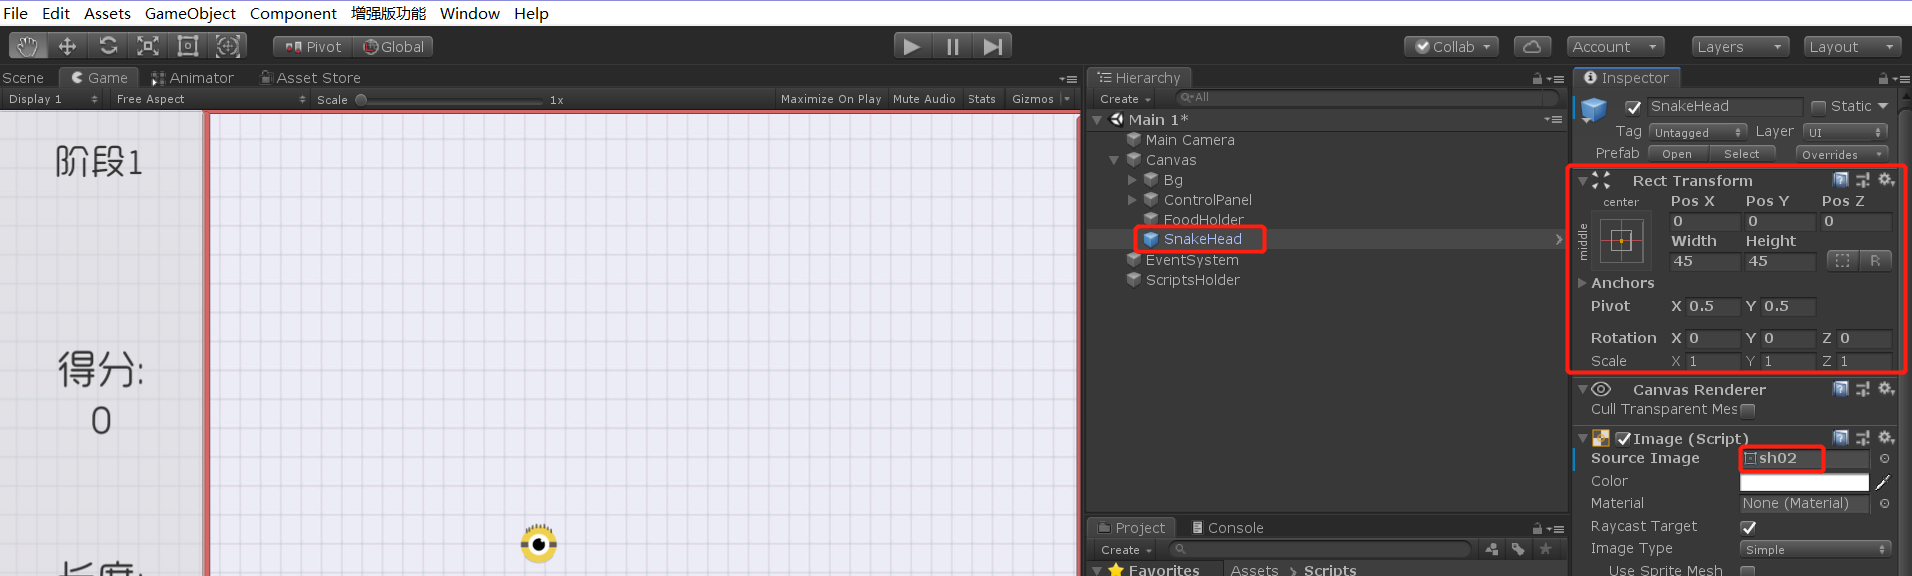Click the Pause button

point(952,46)
